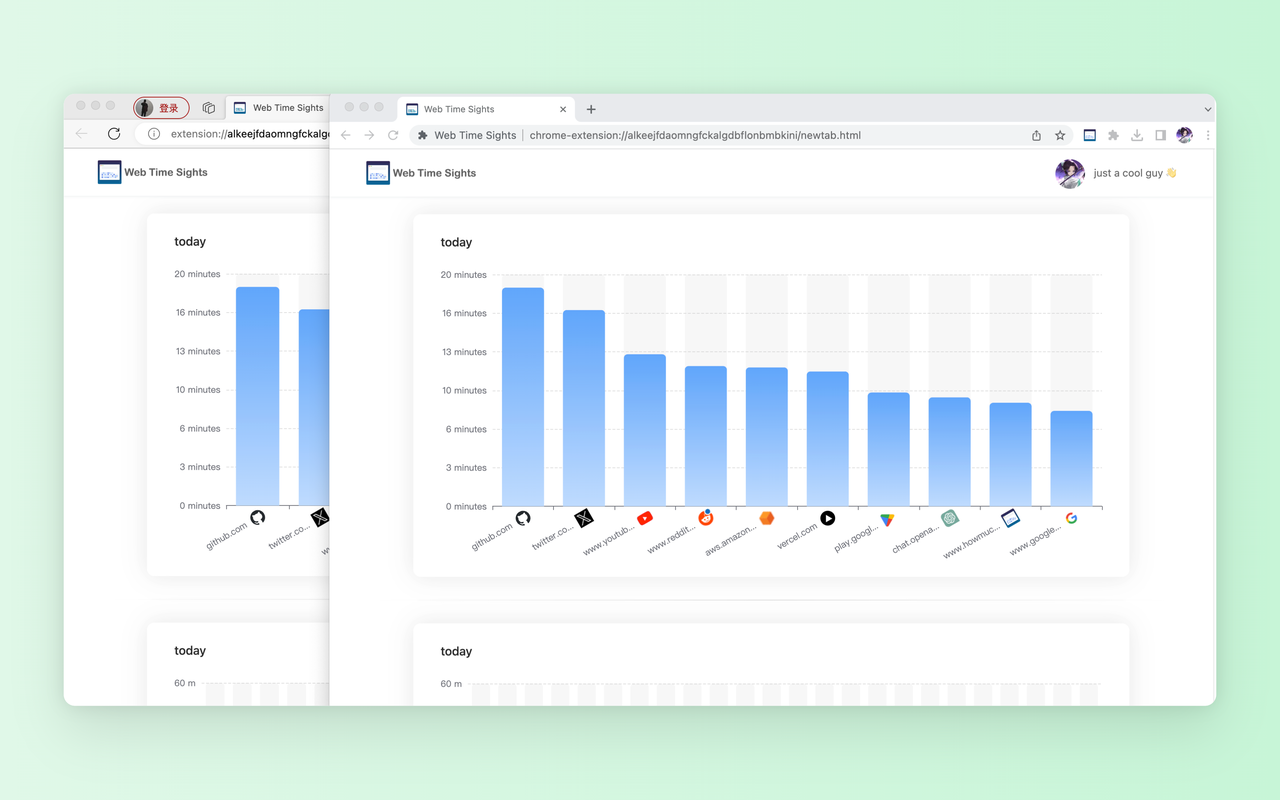Viewport: 1280px width, 800px height.
Task: Click the vercel.com favicon under the chart
Action: (x=828, y=518)
